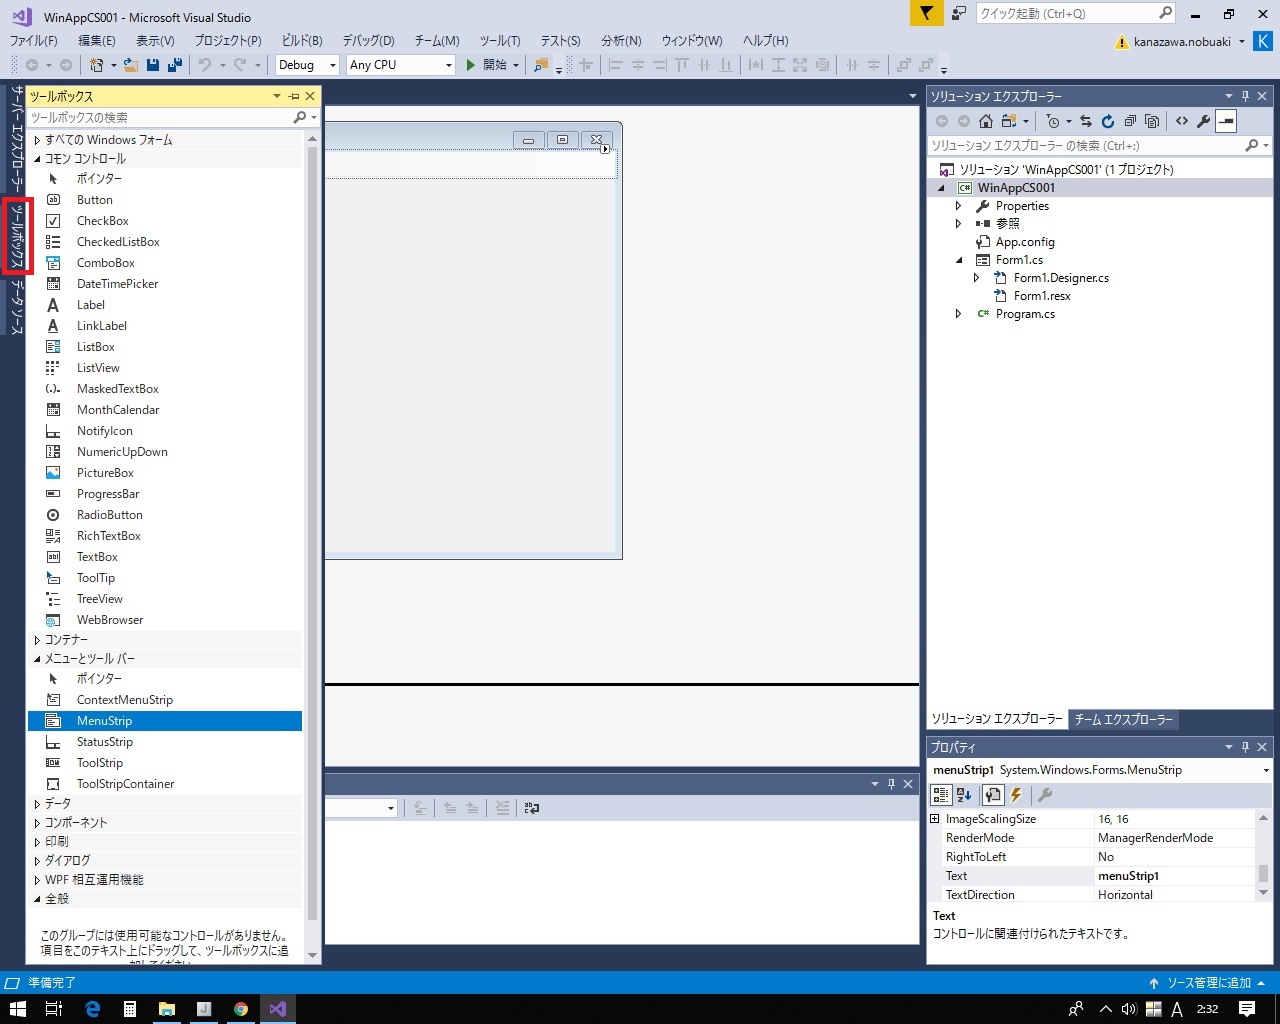Expand the データ Toolbox group

(x=38, y=804)
